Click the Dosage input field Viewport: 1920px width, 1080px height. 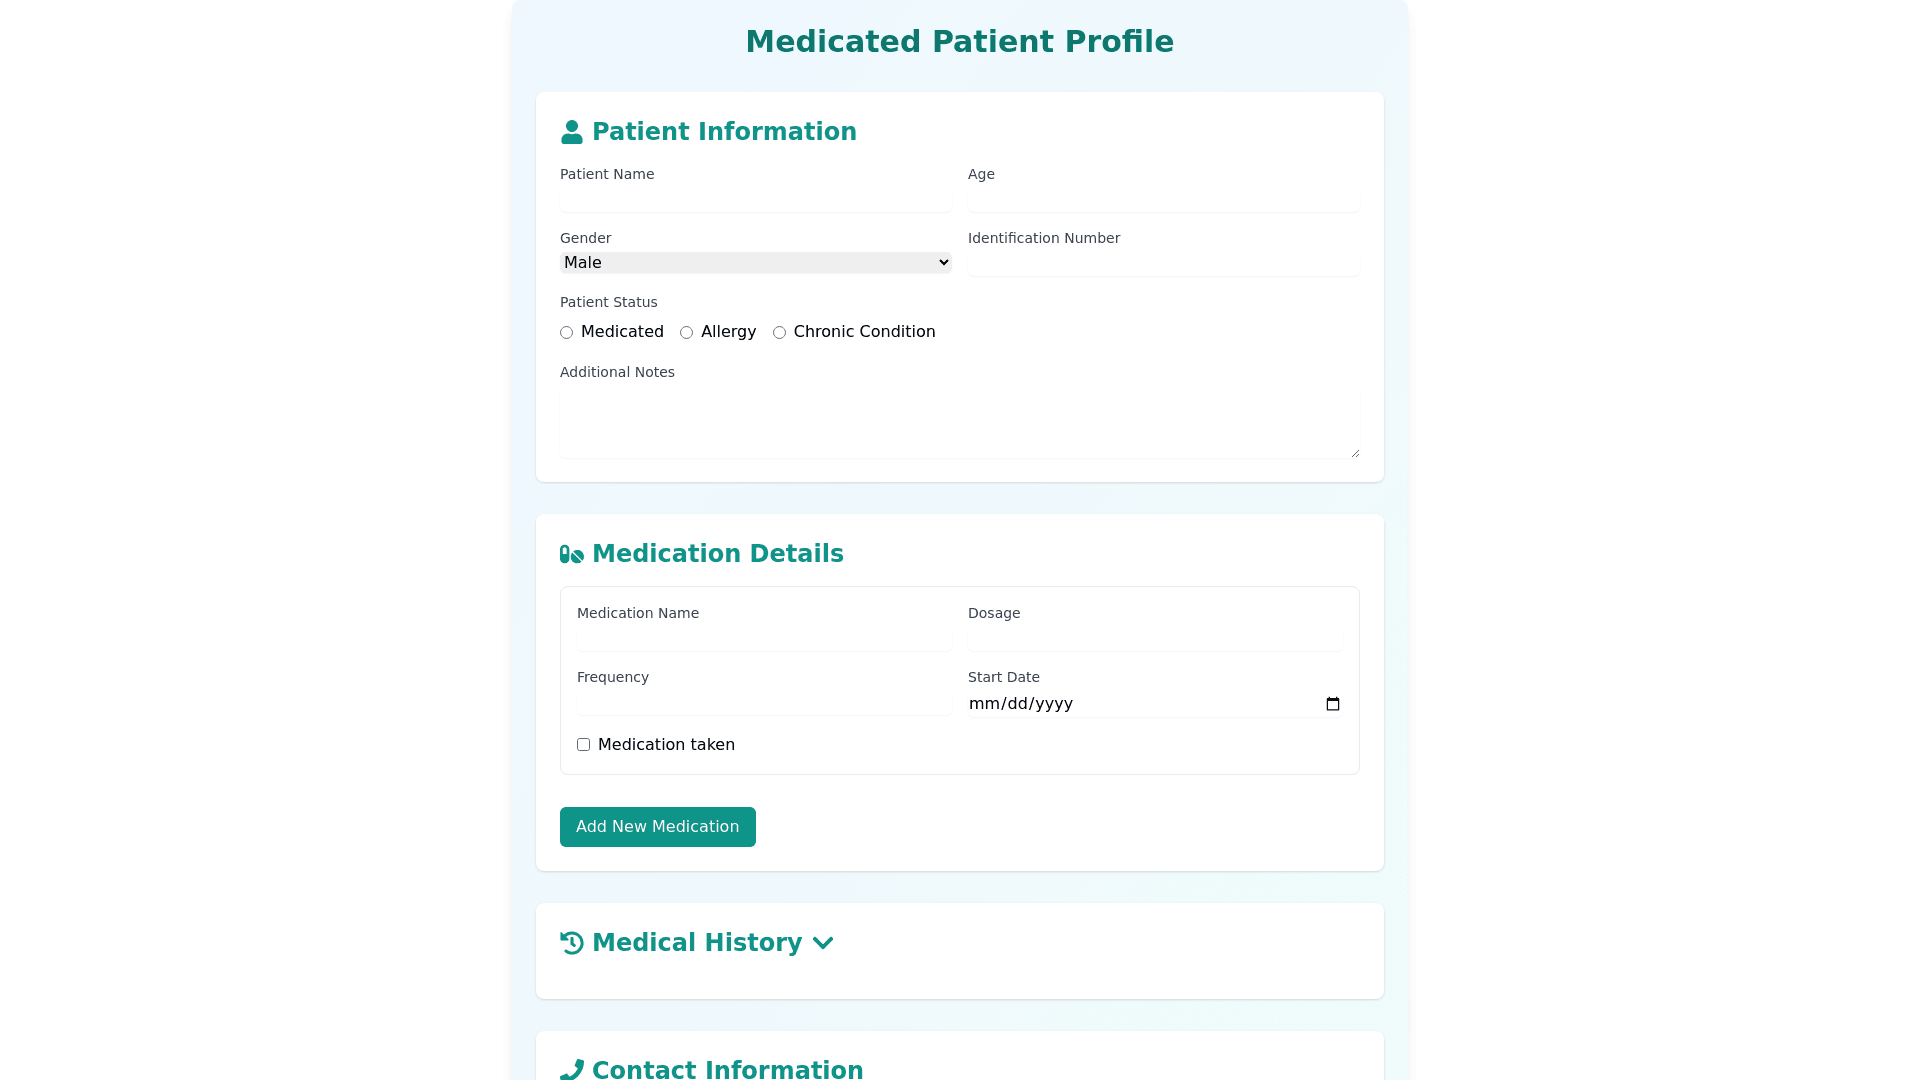(1155, 639)
